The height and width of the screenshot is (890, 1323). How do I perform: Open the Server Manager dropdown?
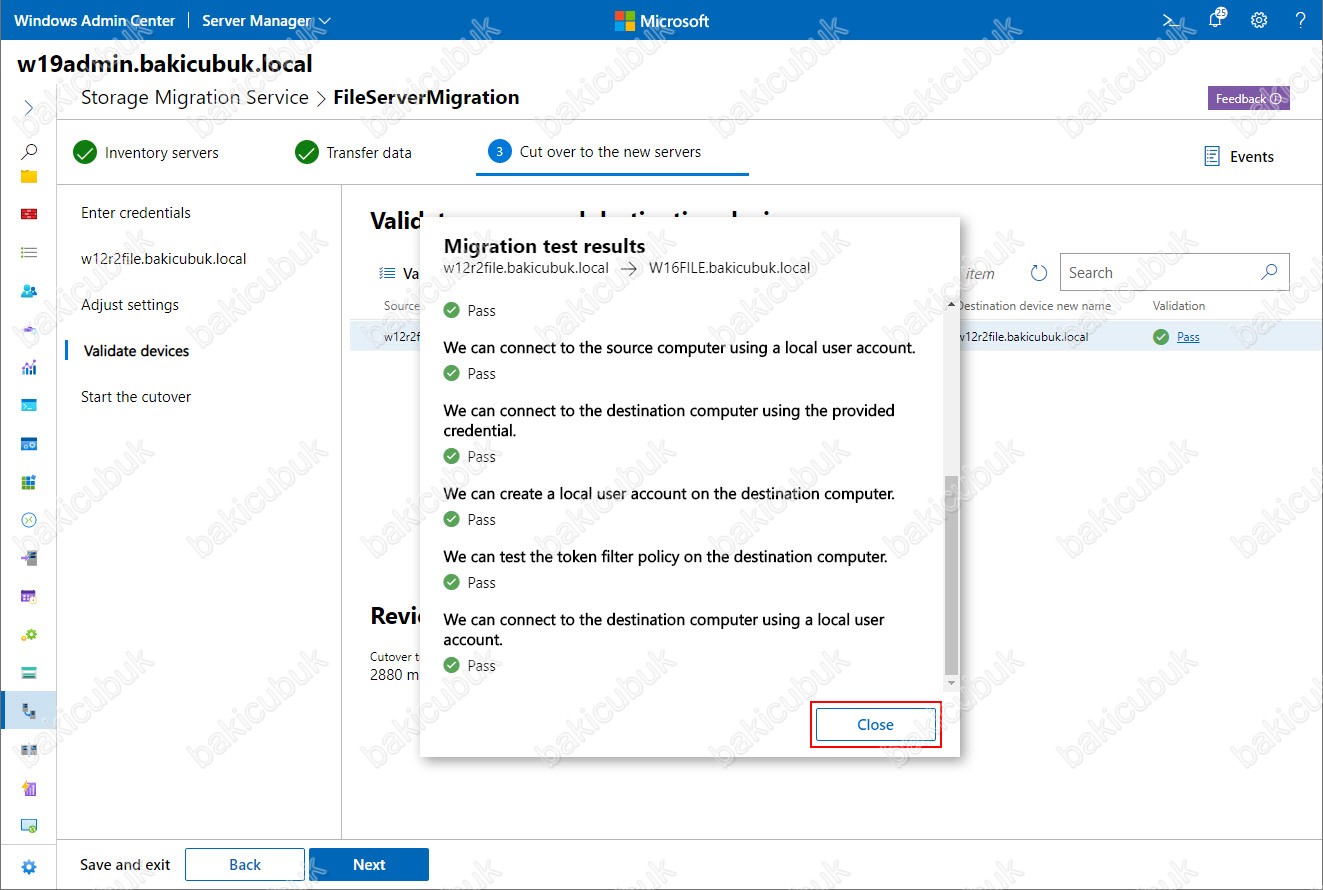266,20
